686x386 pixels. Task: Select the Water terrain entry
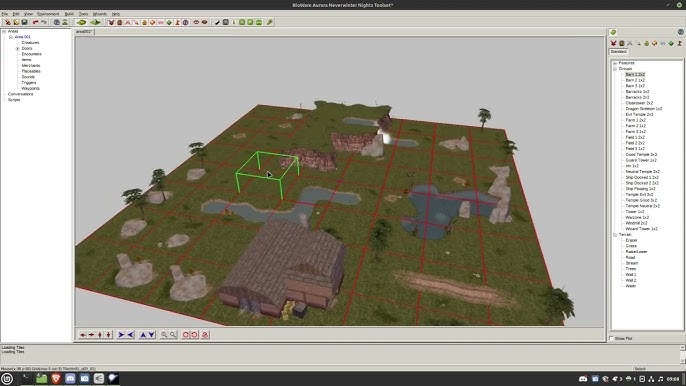pyautogui.click(x=630, y=286)
